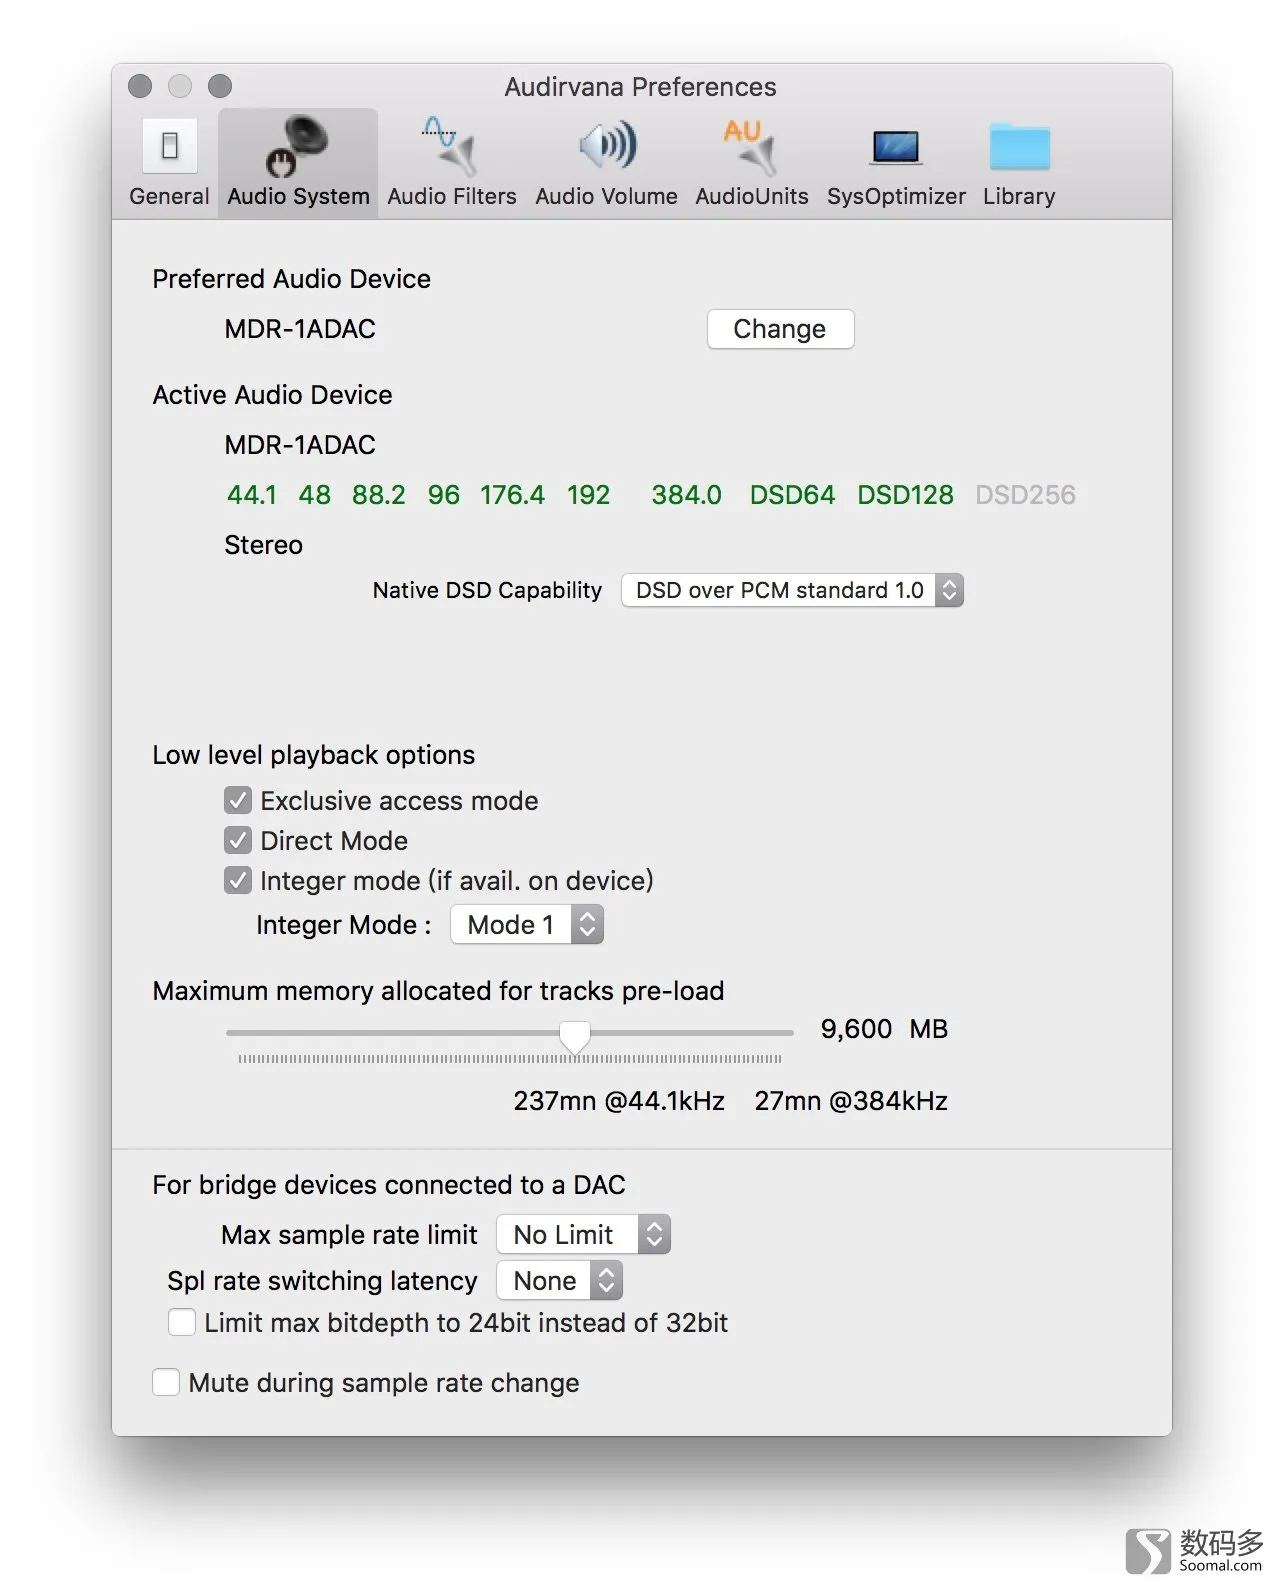Click the 237mn @44.1kHz duration text
The height and width of the screenshot is (1596, 1284).
619,1101
